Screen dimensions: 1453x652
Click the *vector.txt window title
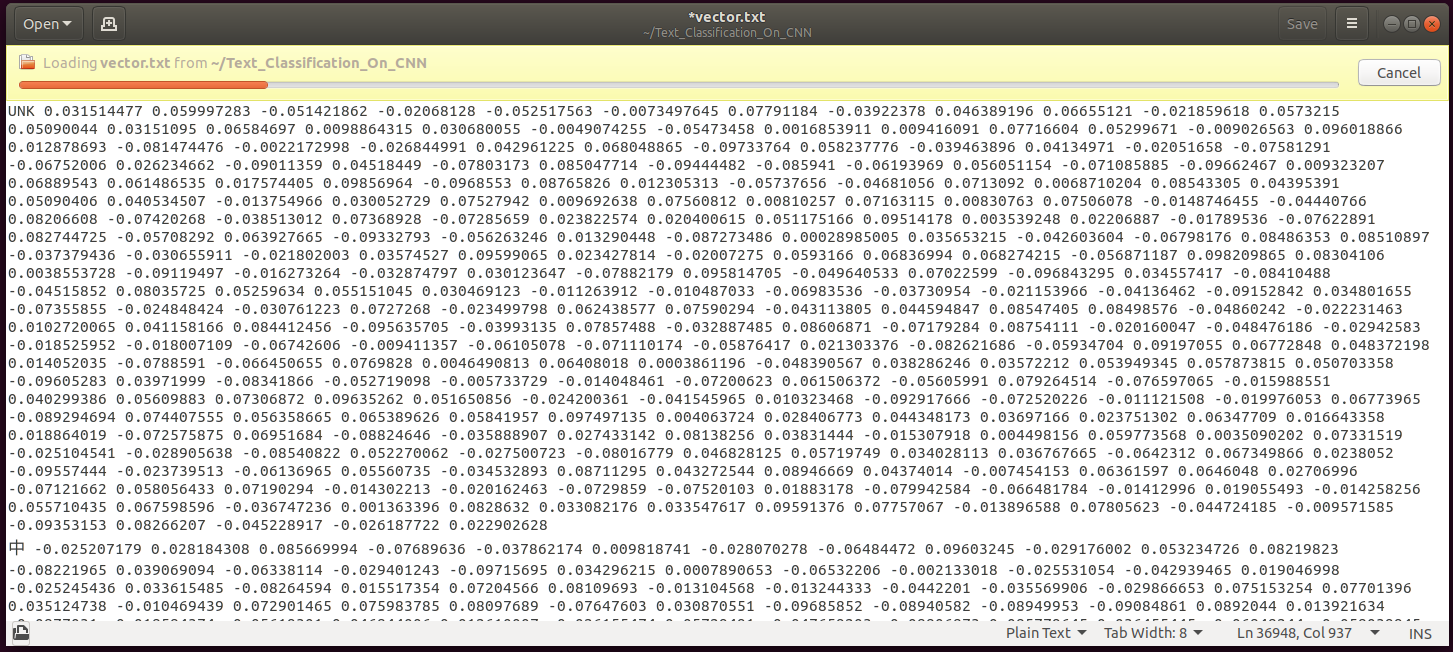727,17
